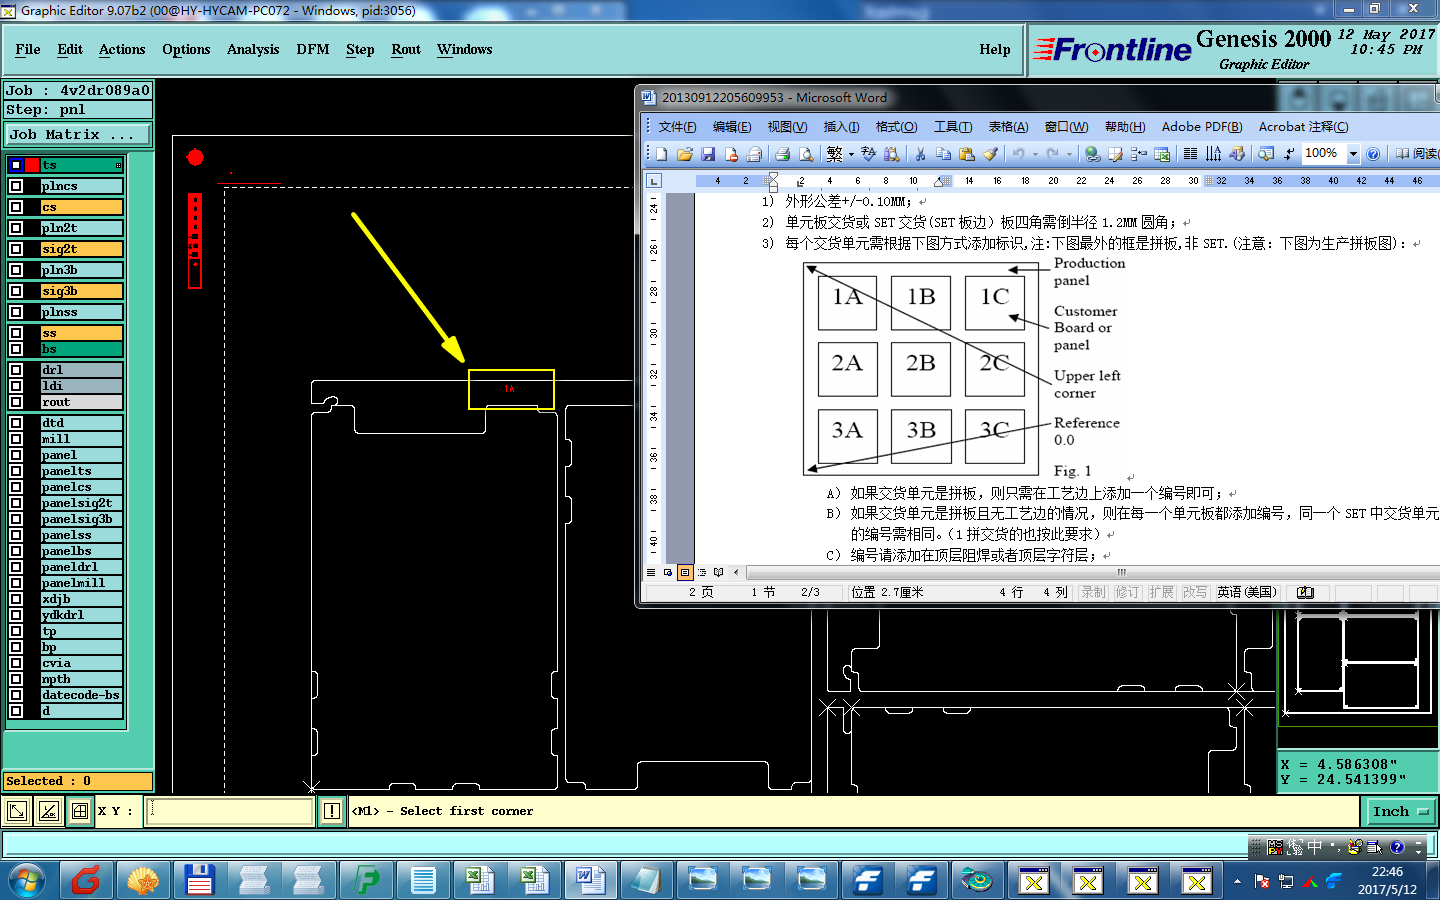The width and height of the screenshot is (1440, 900).
Task: Switch to Word print layout view icon
Action: [x=685, y=572]
